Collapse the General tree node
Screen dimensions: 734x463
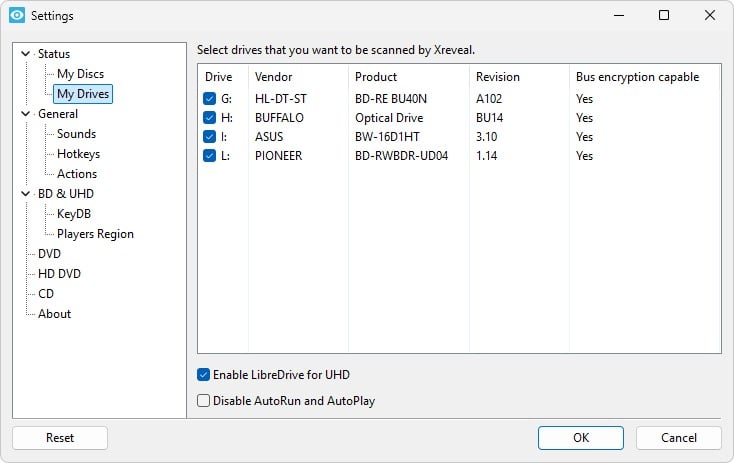[x=26, y=114]
